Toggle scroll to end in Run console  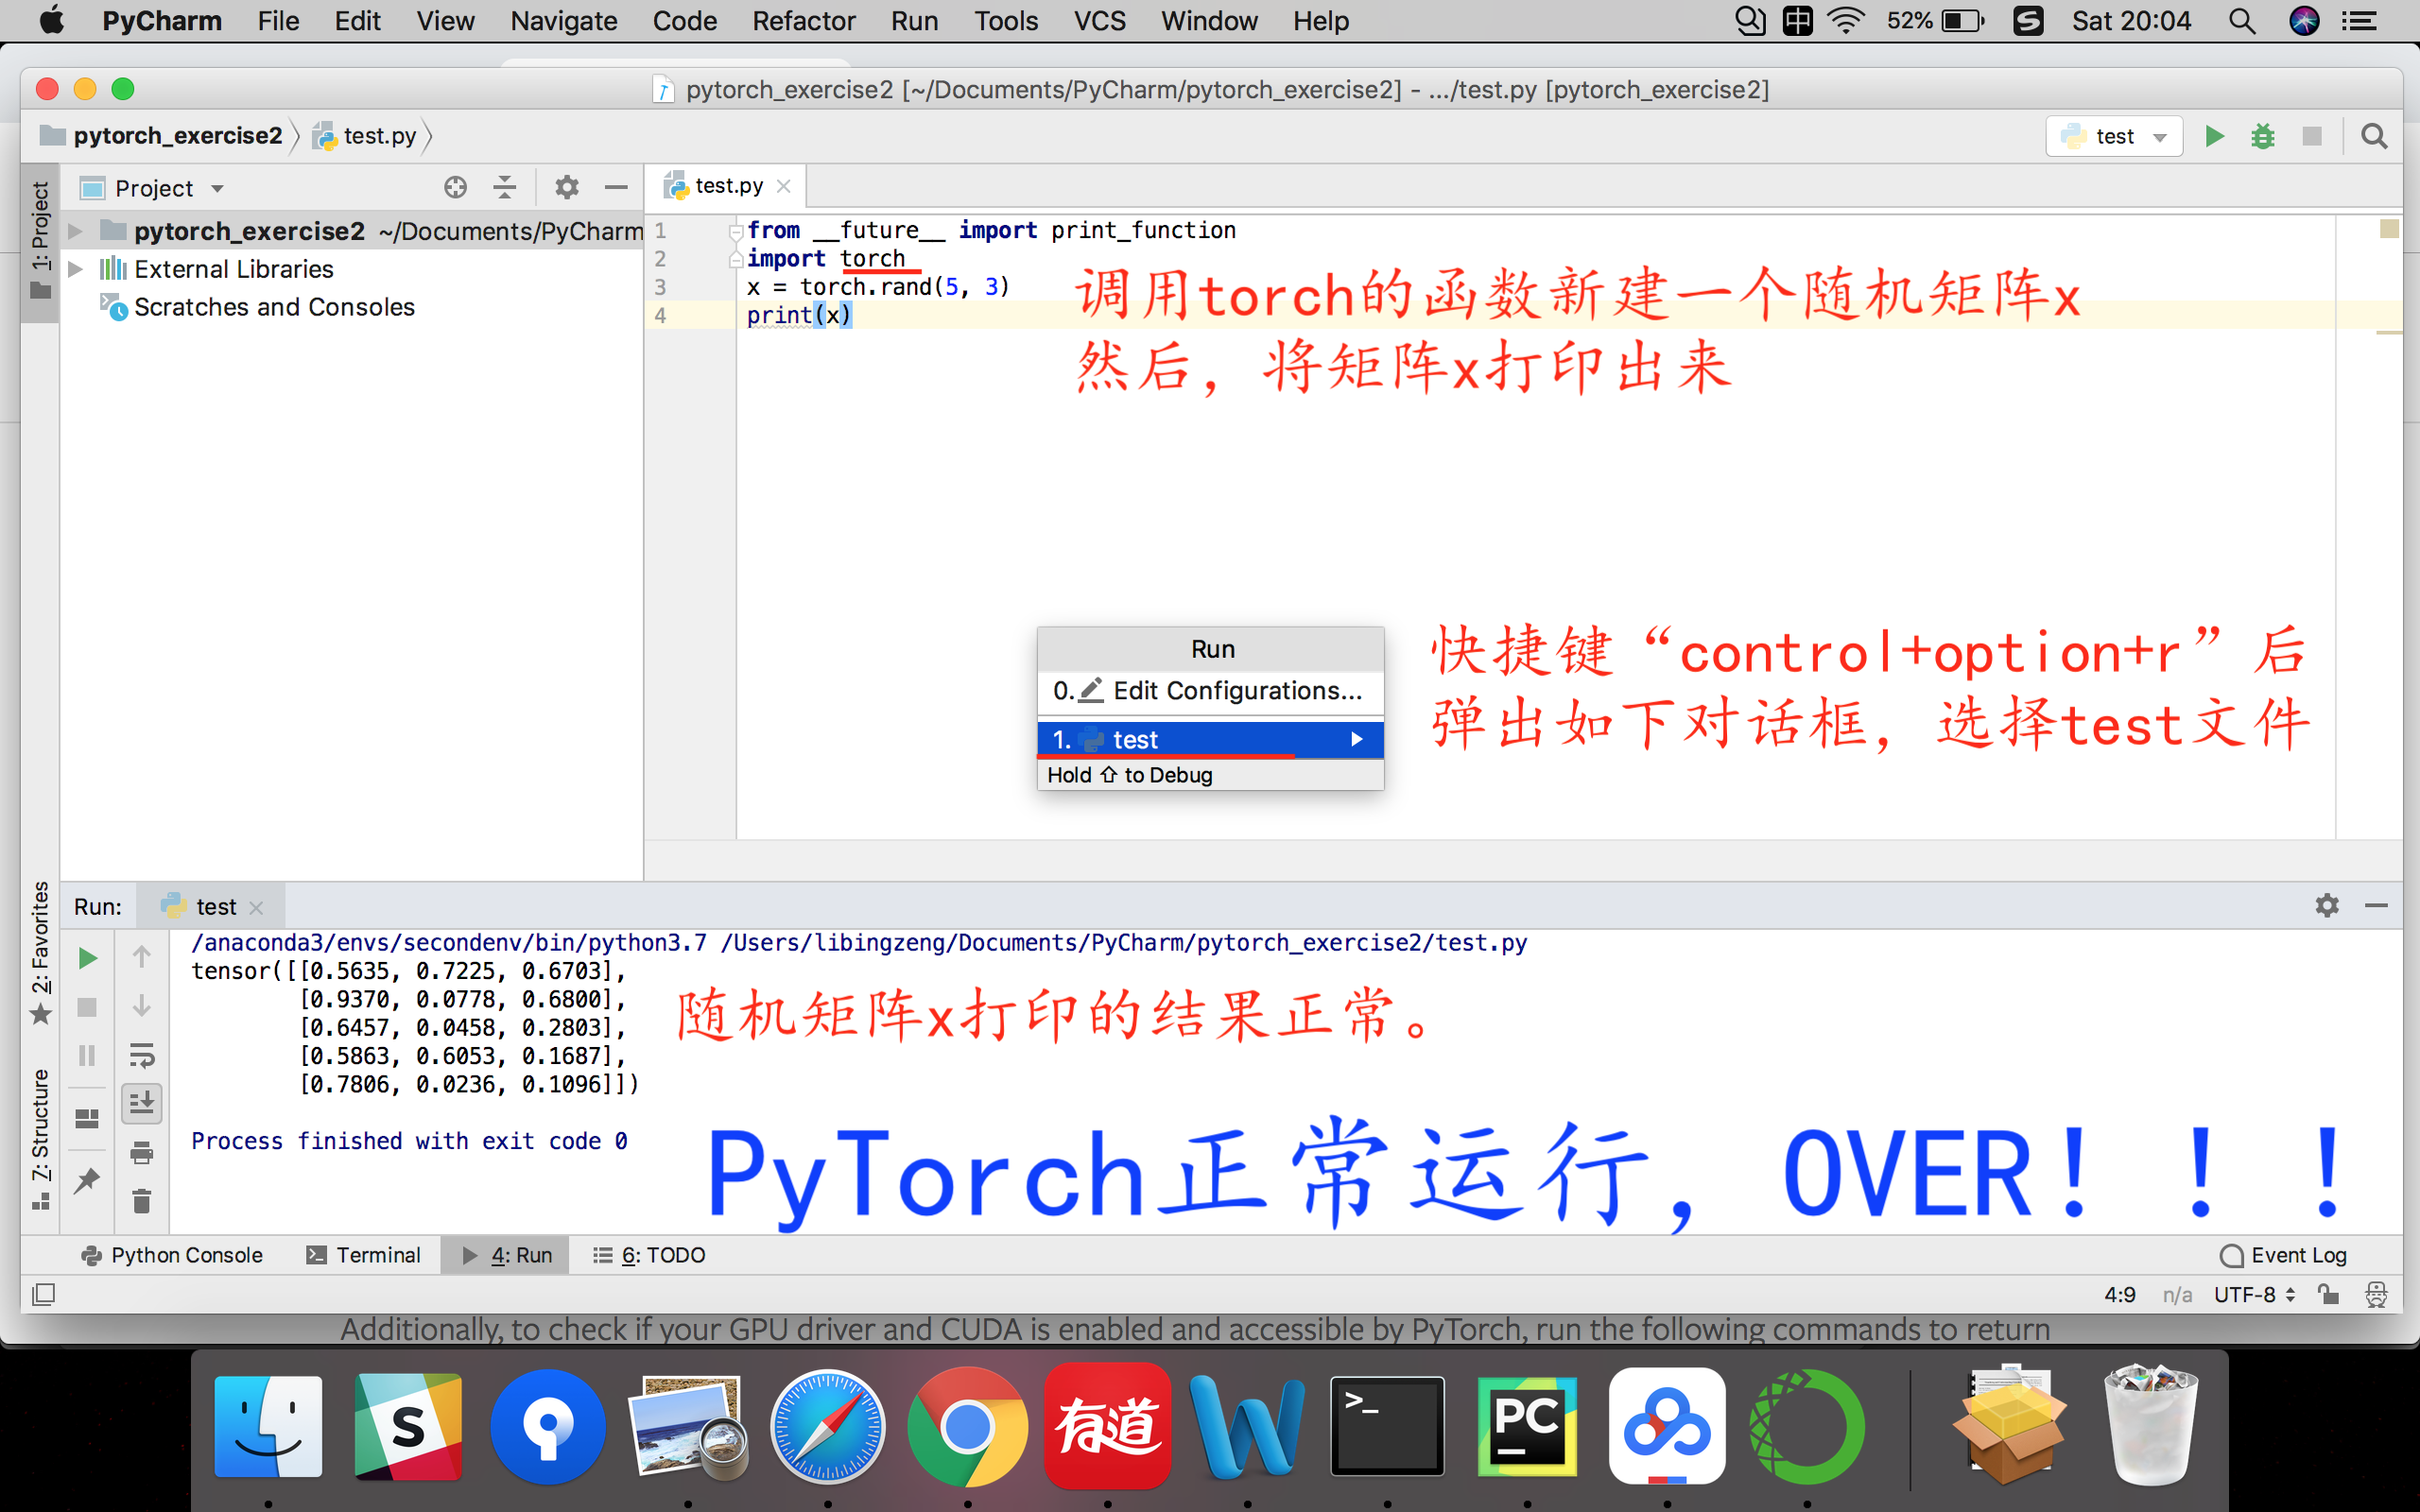click(x=142, y=1104)
